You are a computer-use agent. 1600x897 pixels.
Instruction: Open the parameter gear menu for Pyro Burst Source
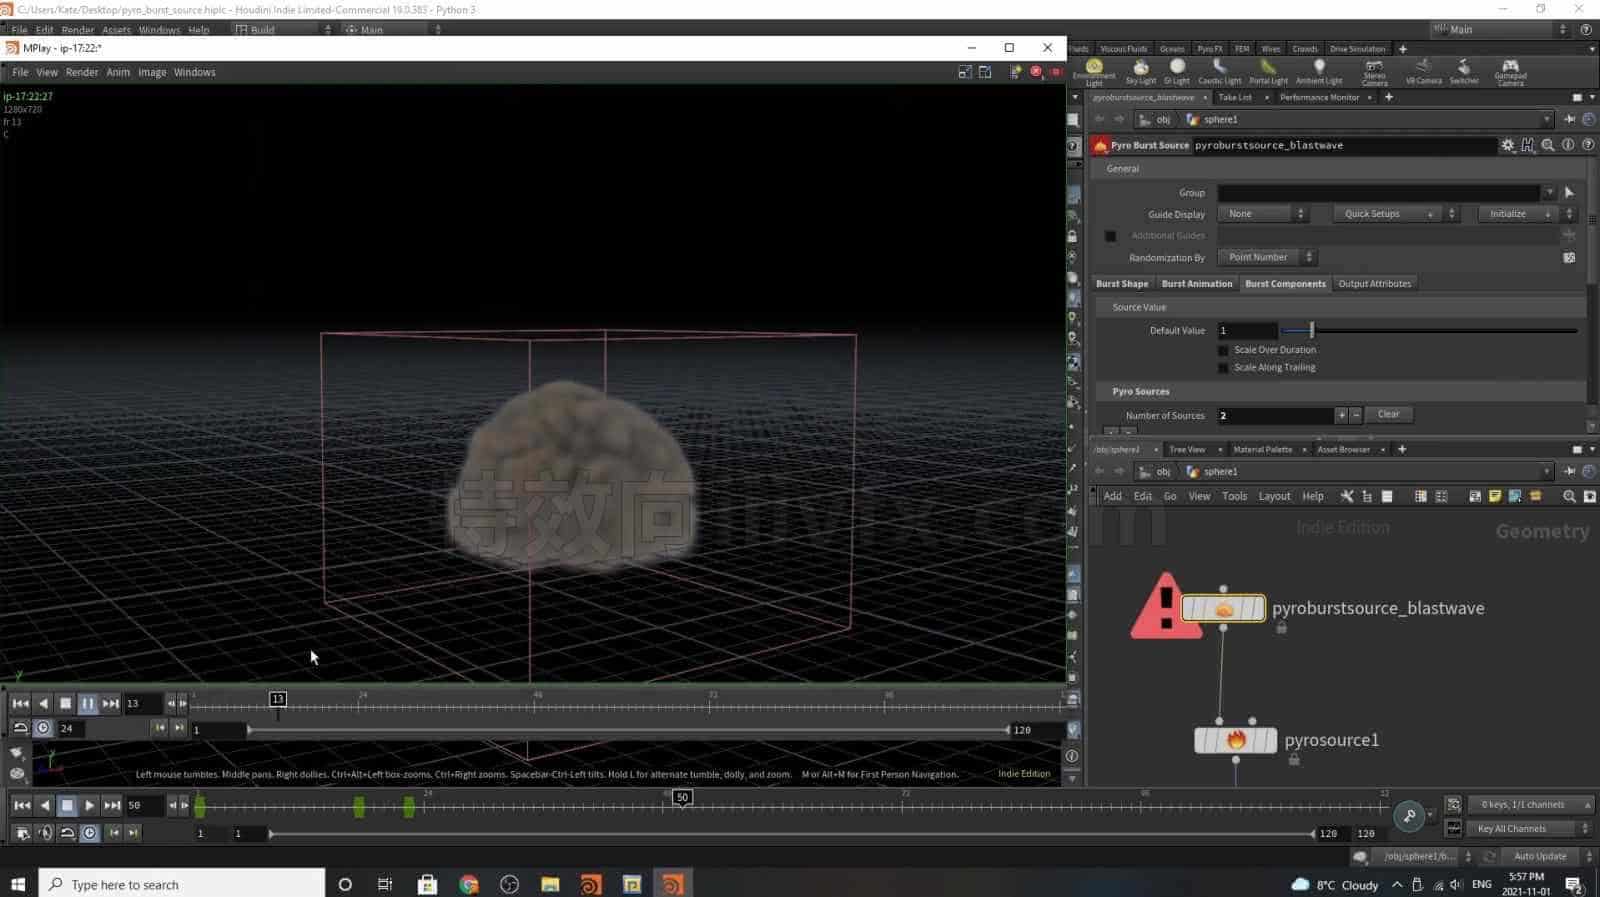[x=1508, y=145]
